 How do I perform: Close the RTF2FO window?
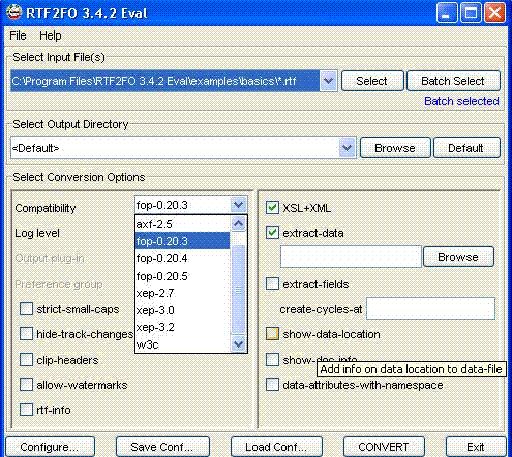495,13
